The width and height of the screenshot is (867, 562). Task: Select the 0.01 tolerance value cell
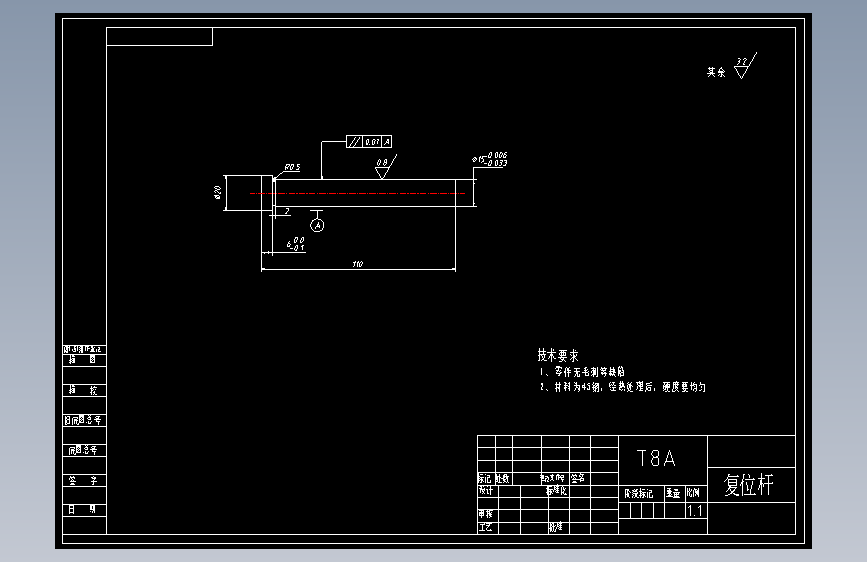(372, 142)
